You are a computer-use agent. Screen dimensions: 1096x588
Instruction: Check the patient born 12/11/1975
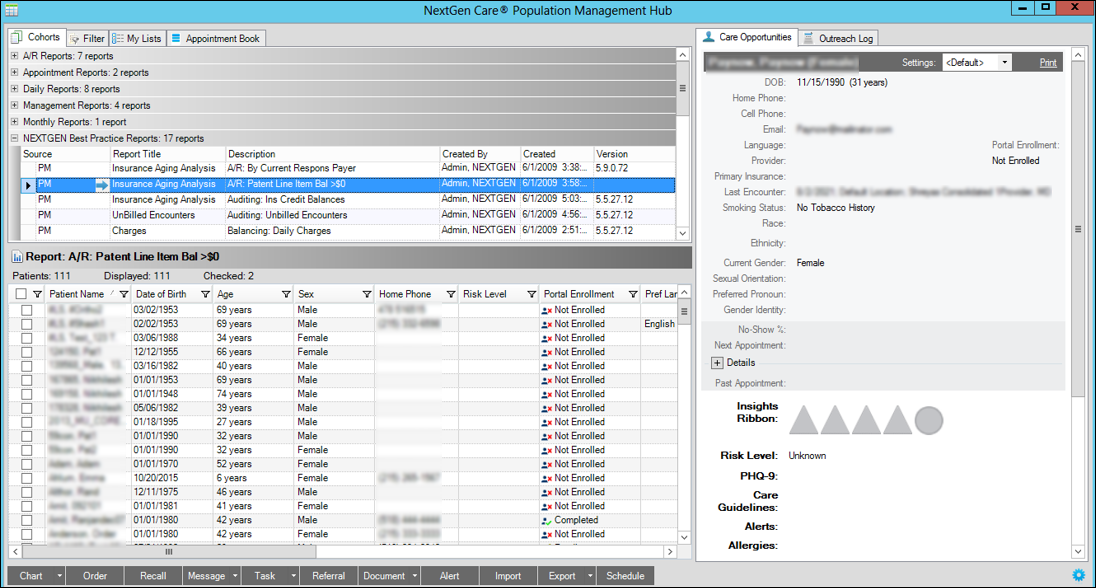click(x=27, y=492)
